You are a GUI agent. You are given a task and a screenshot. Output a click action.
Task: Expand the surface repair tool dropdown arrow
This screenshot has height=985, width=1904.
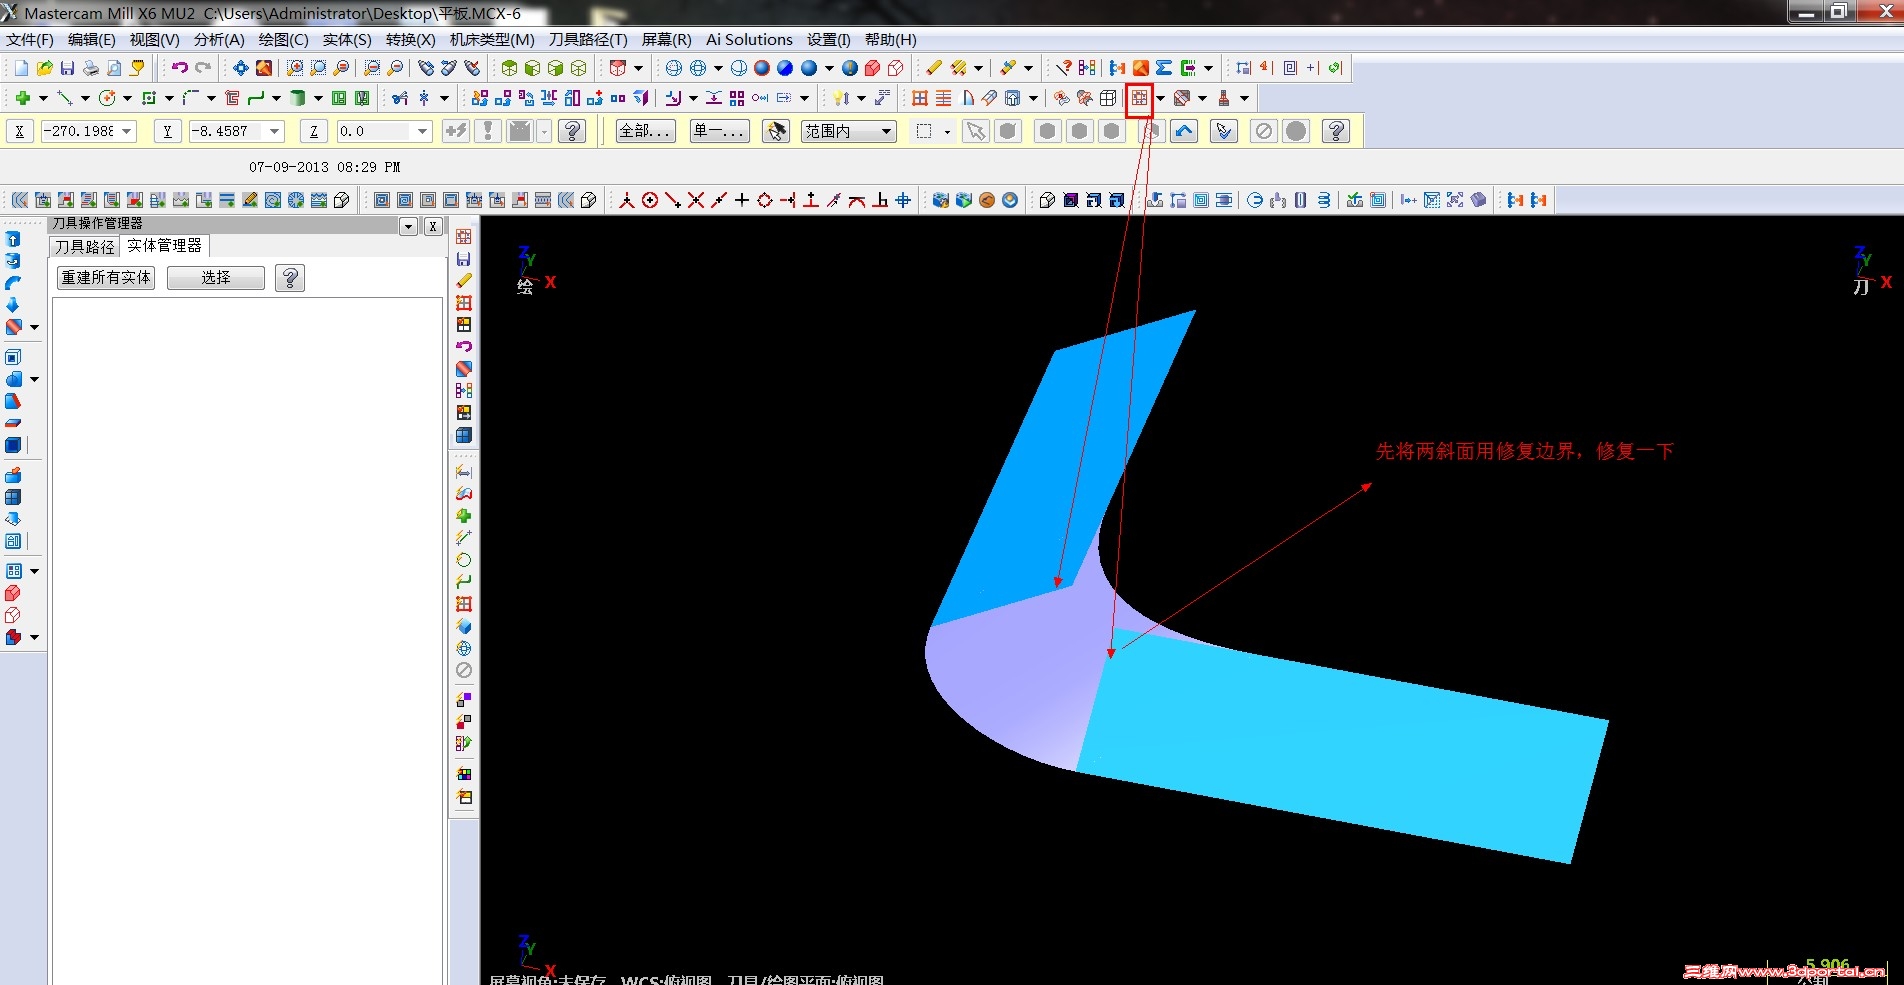[x=1160, y=98]
